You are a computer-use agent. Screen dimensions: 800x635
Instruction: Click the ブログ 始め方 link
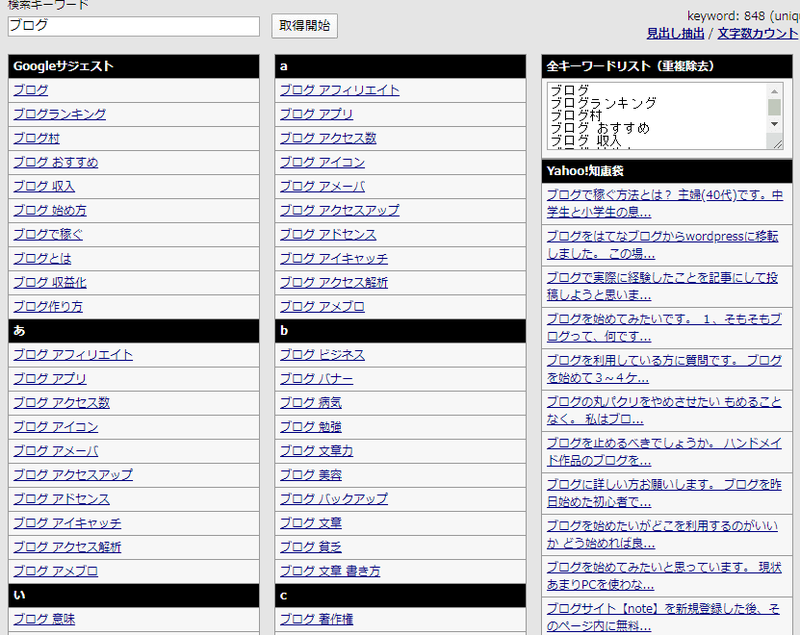coord(50,210)
